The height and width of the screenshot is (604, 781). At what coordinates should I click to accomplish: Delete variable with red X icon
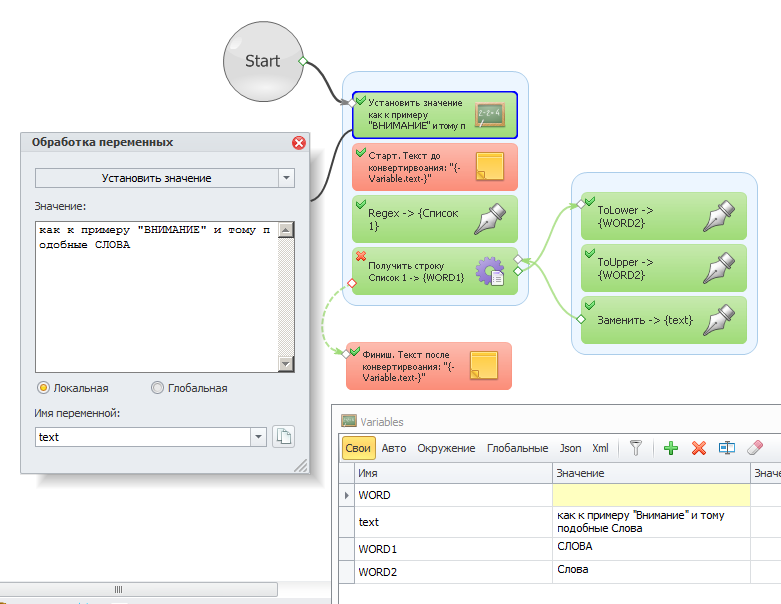[699, 448]
